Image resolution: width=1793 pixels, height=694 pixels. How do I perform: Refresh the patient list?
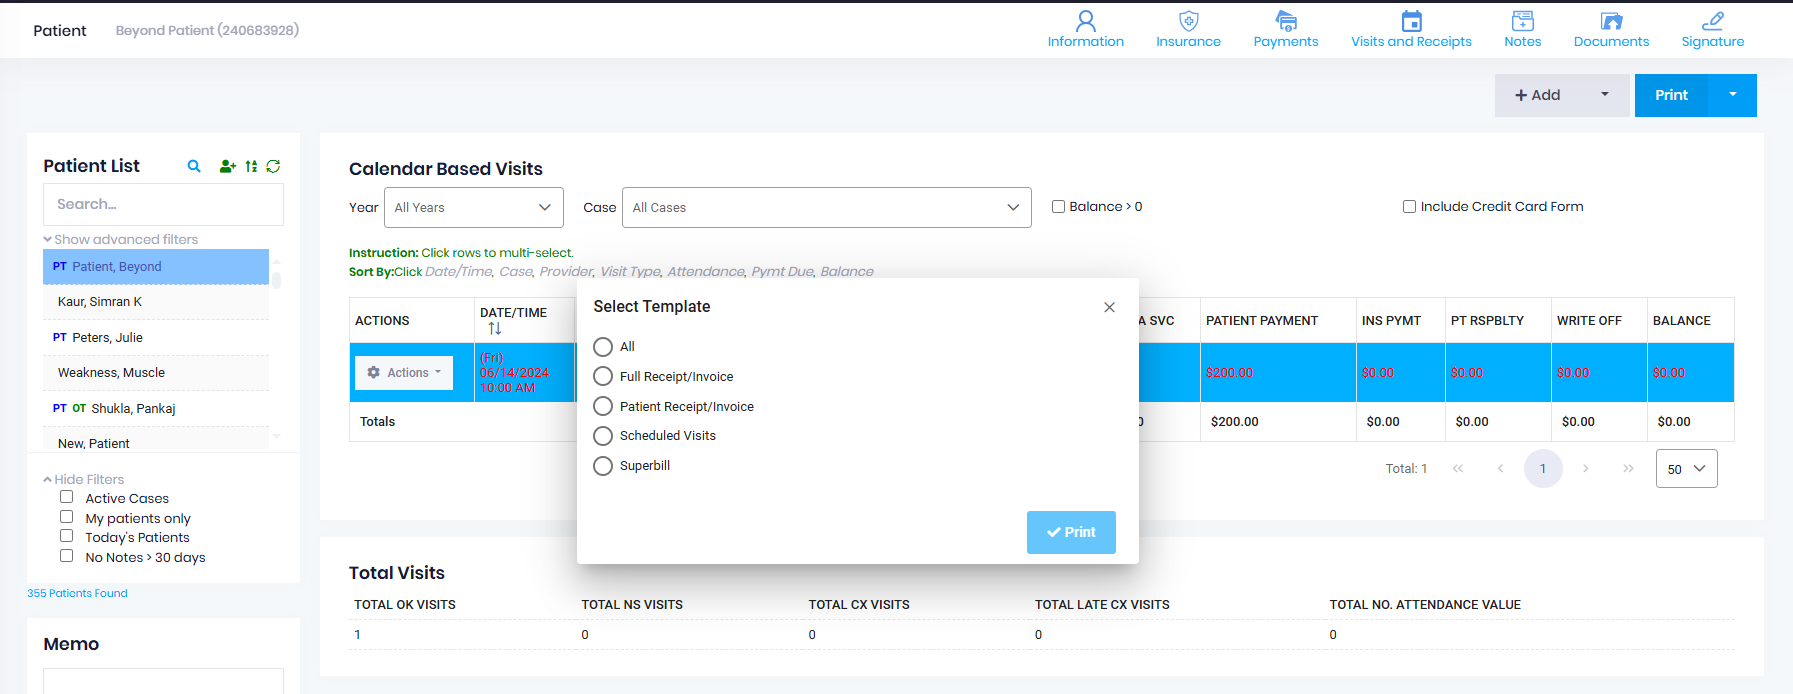point(273,166)
